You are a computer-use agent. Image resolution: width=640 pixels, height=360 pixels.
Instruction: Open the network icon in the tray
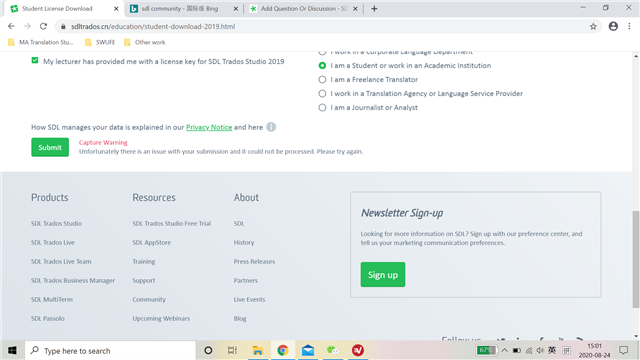529,350
